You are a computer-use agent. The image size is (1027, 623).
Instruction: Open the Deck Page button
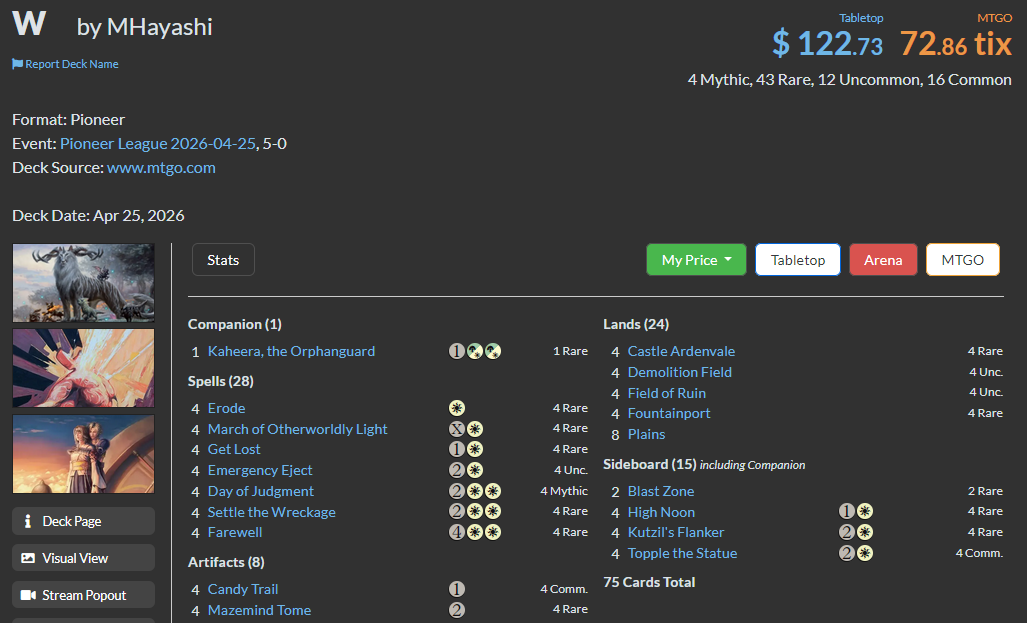[83, 521]
